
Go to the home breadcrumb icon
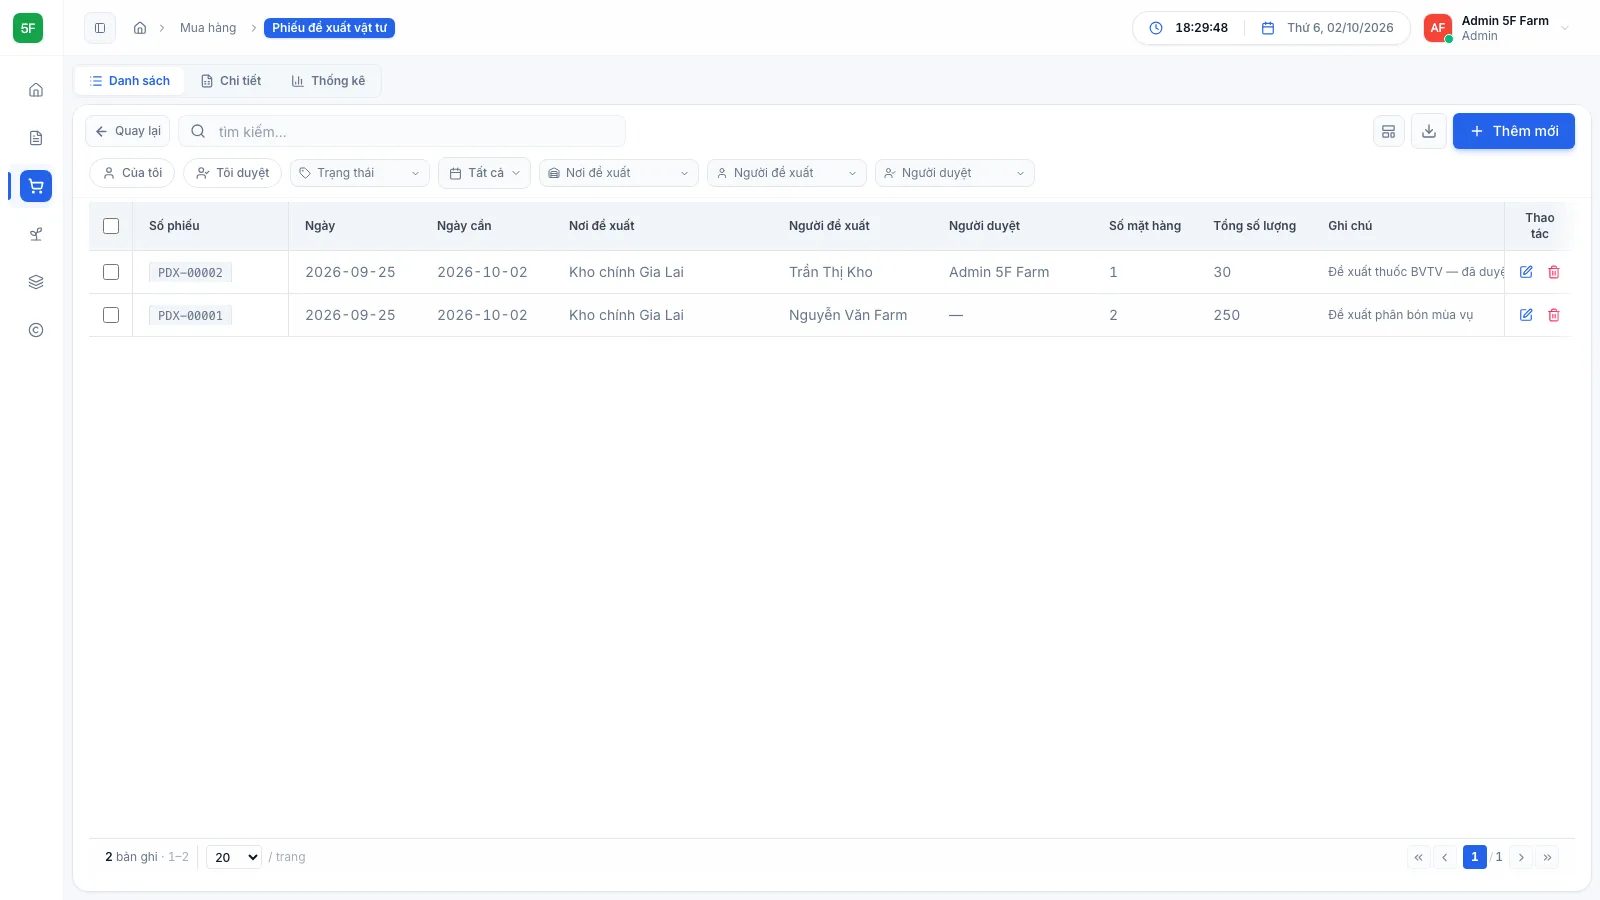140,28
